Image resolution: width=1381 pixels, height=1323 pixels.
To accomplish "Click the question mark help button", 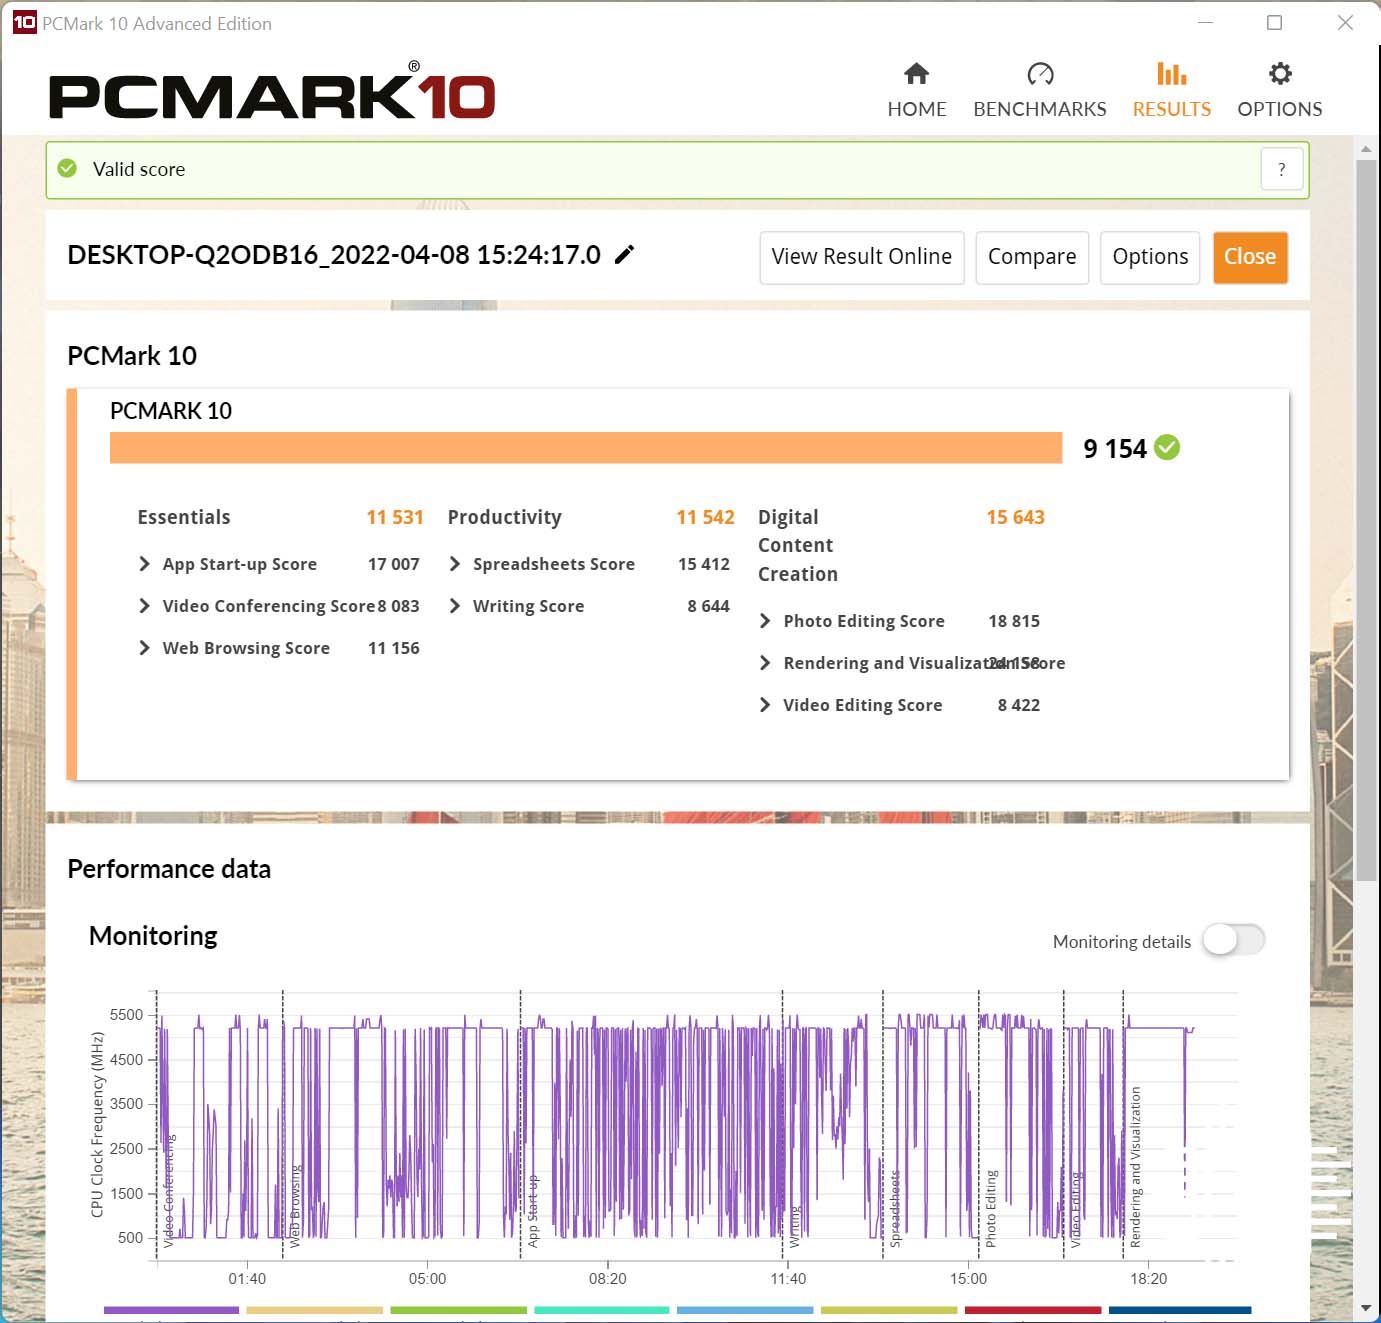I will (1281, 170).
